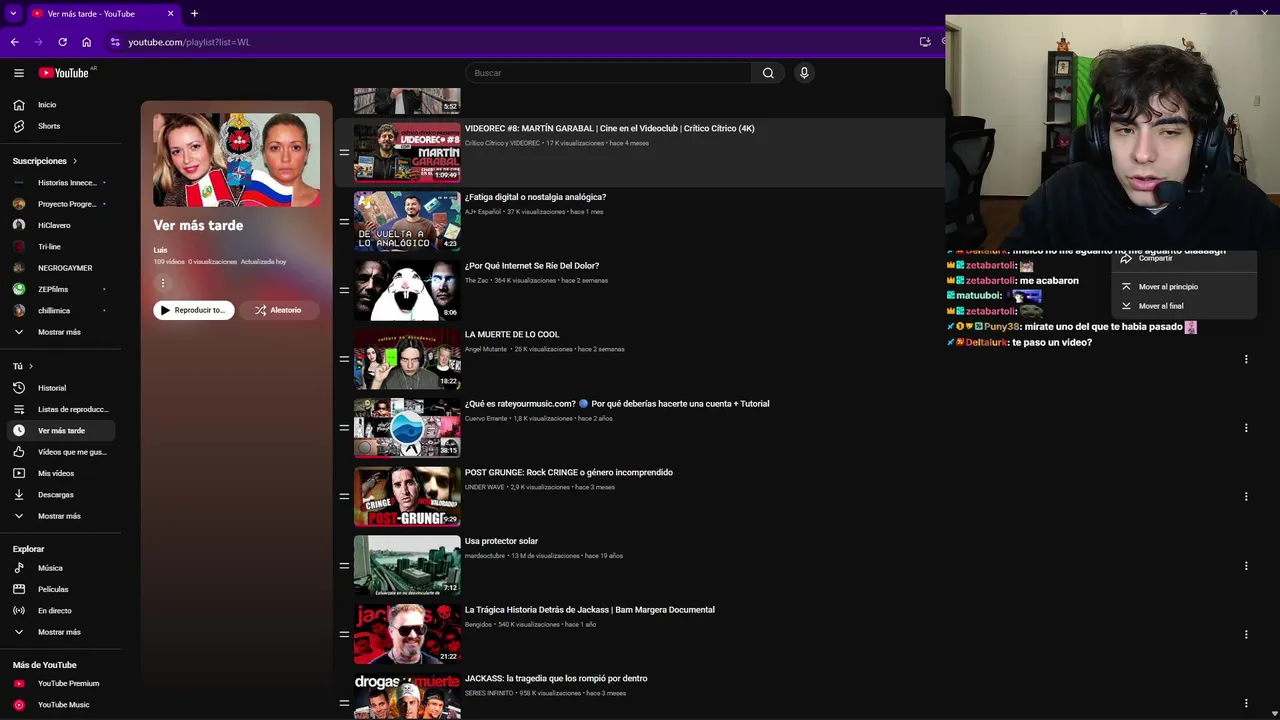Open Proyecto Progre subscription channel
1280x720 pixels.
point(61,204)
